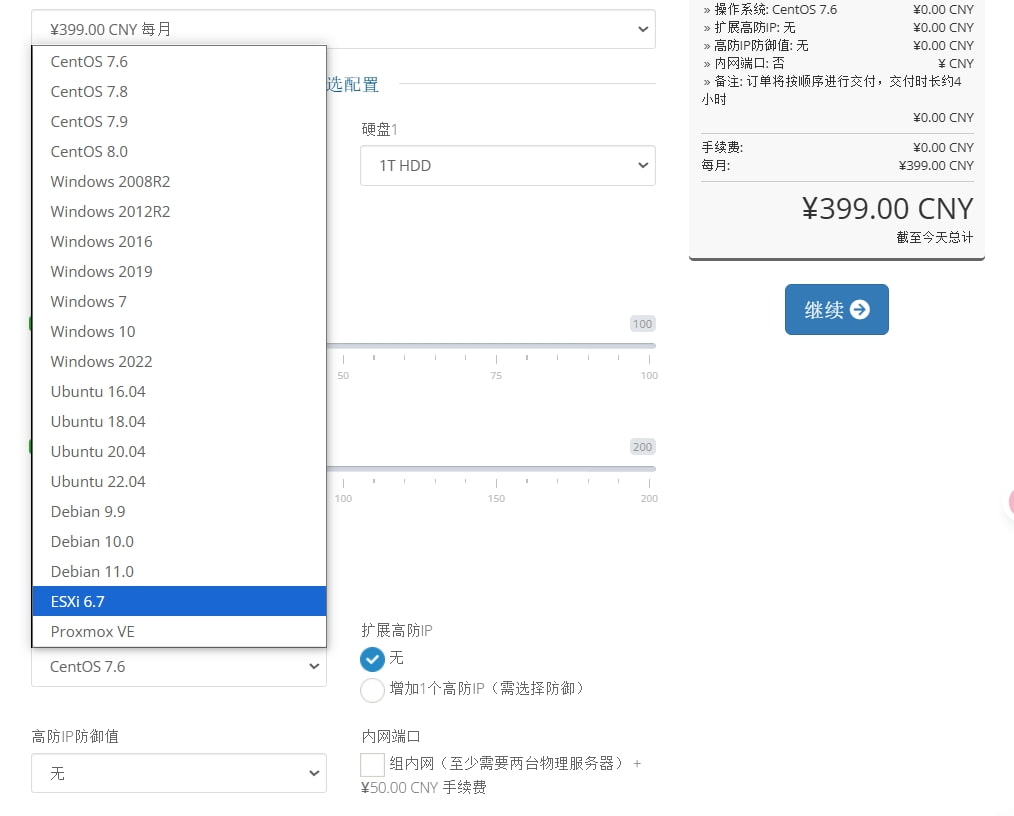Click the ¥399.00 CNY total amount
Image resolution: width=1014 pixels, height=816 pixels.
(887, 209)
